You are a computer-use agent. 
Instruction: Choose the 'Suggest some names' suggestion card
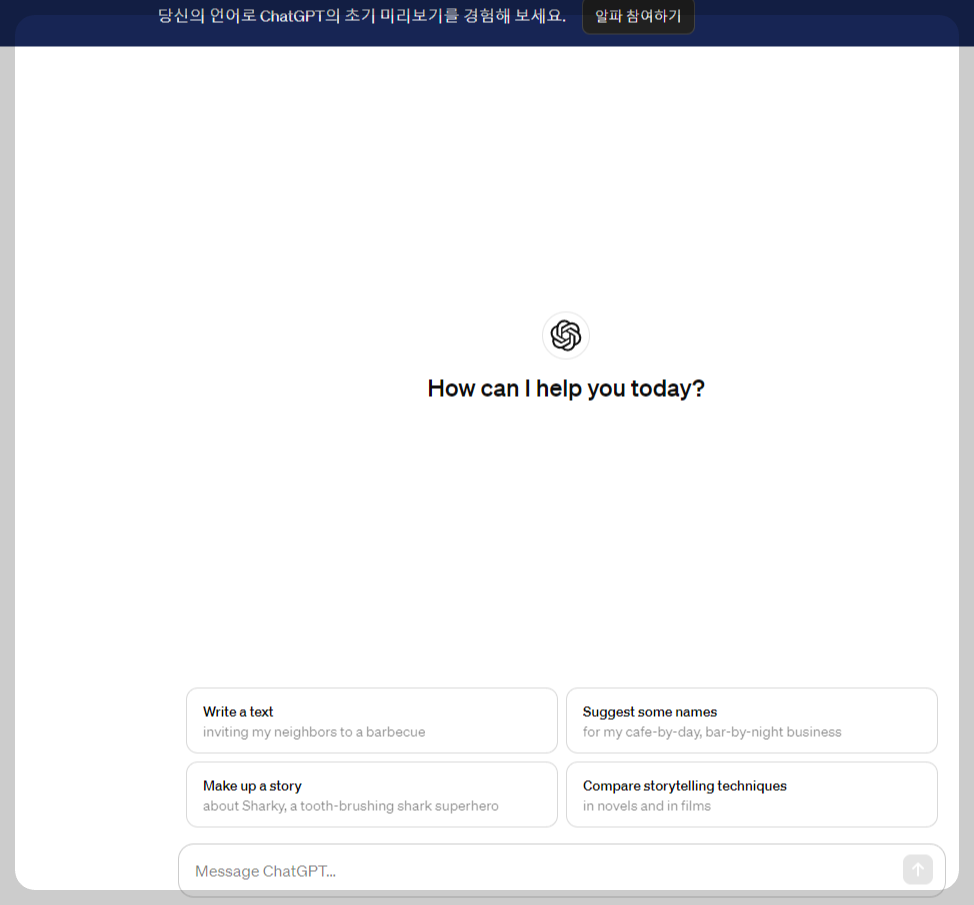(x=752, y=721)
